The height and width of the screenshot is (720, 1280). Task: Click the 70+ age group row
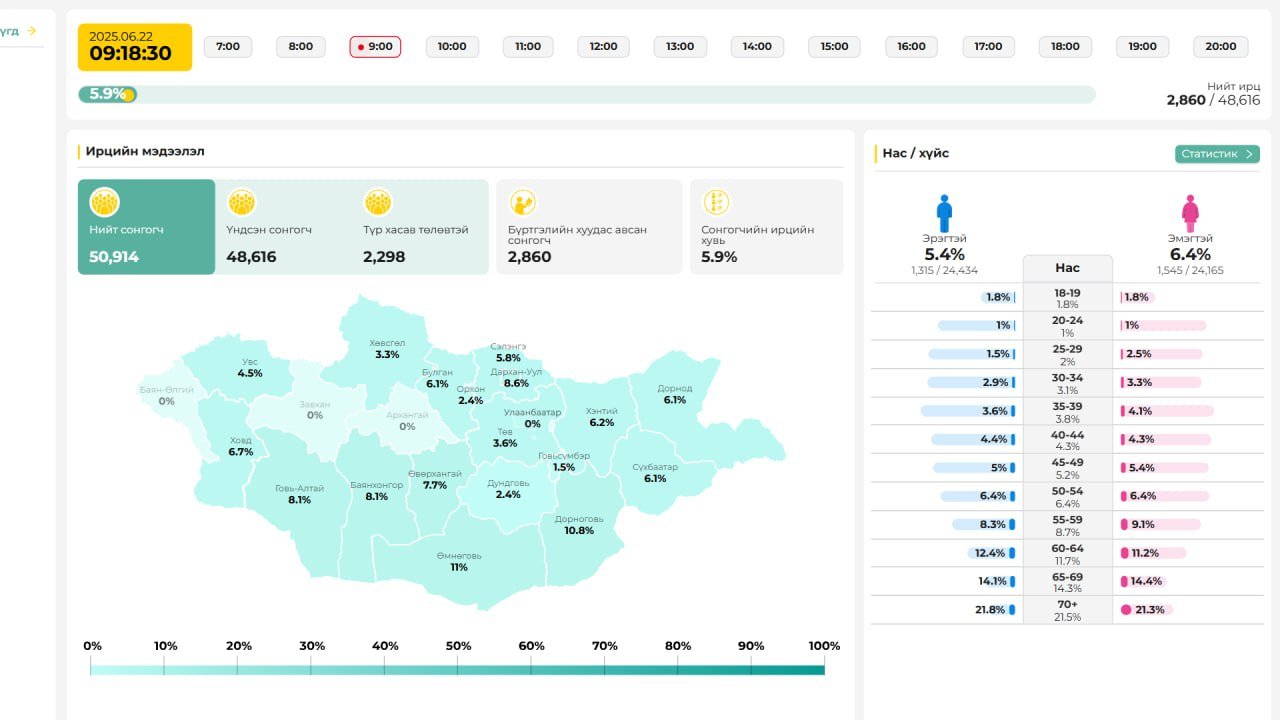pyautogui.click(x=1067, y=610)
